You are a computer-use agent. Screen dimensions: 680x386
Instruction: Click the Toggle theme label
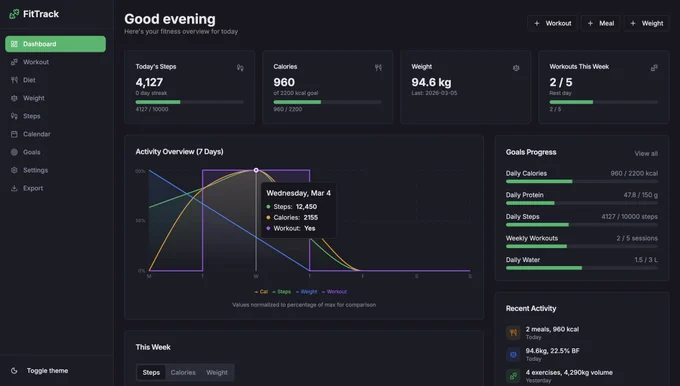(x=47, y=371)
